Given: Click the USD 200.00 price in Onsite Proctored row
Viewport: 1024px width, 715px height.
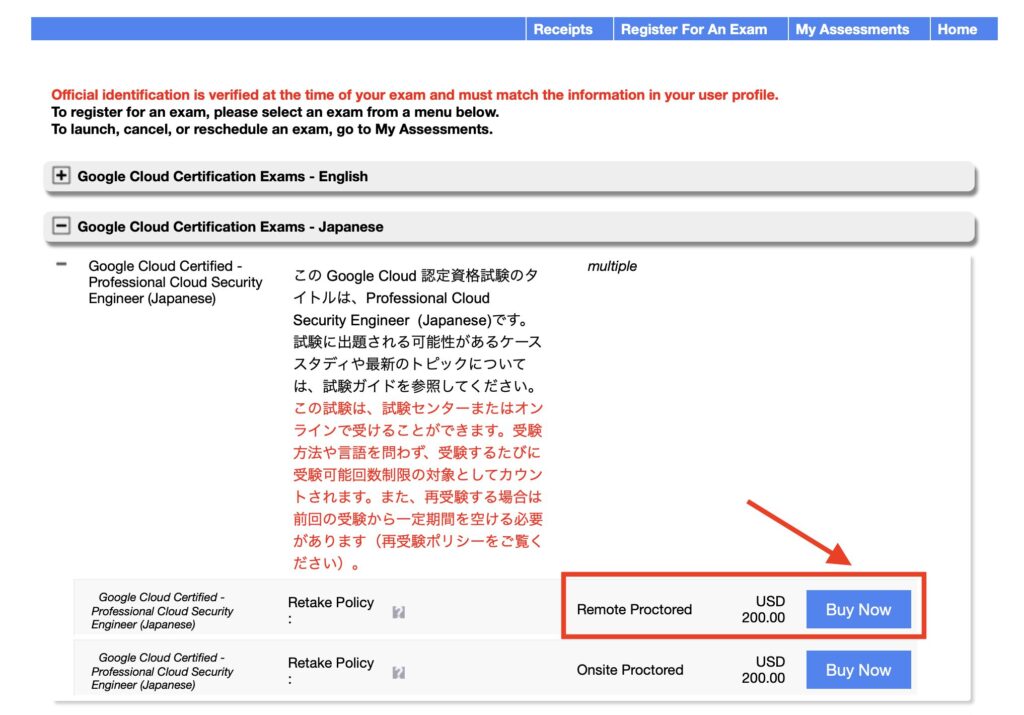Looking at the screenshot, I should point(763,670).
